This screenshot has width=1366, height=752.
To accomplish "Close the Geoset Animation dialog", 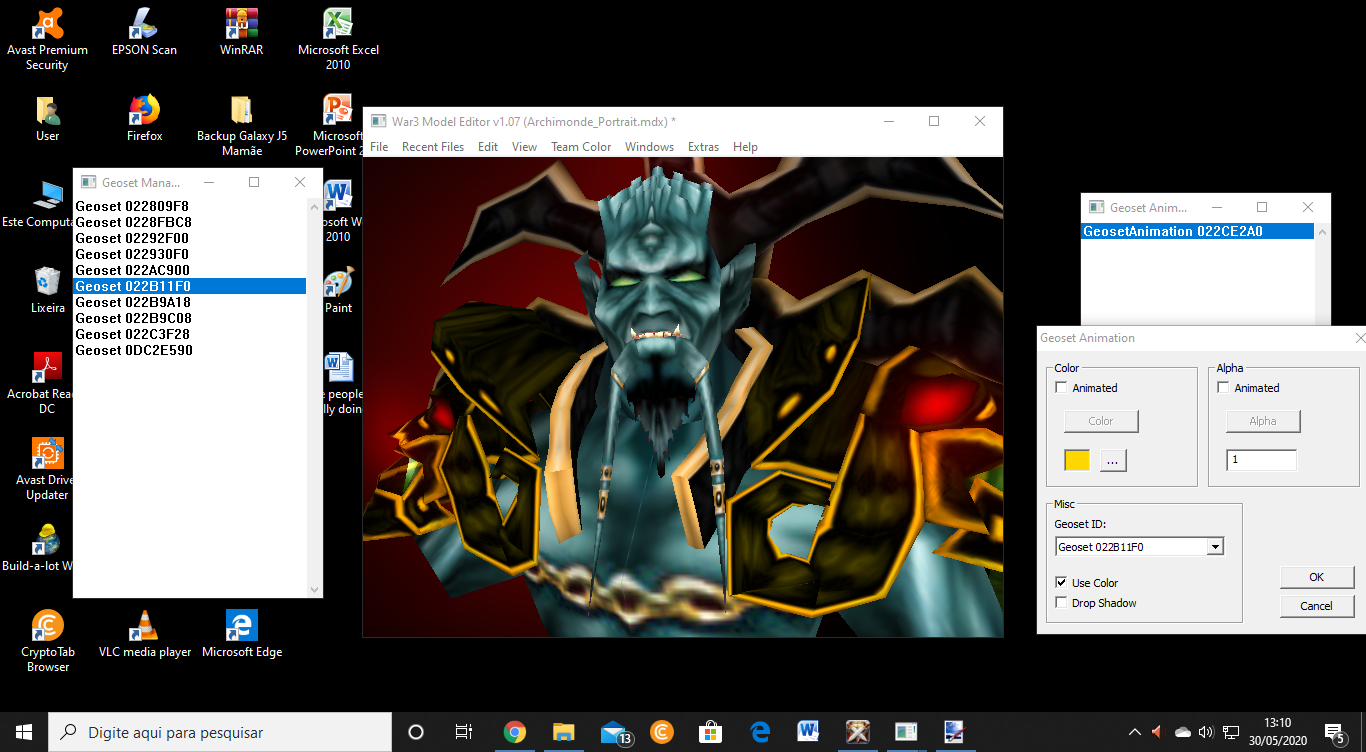I will (1359, 338).
